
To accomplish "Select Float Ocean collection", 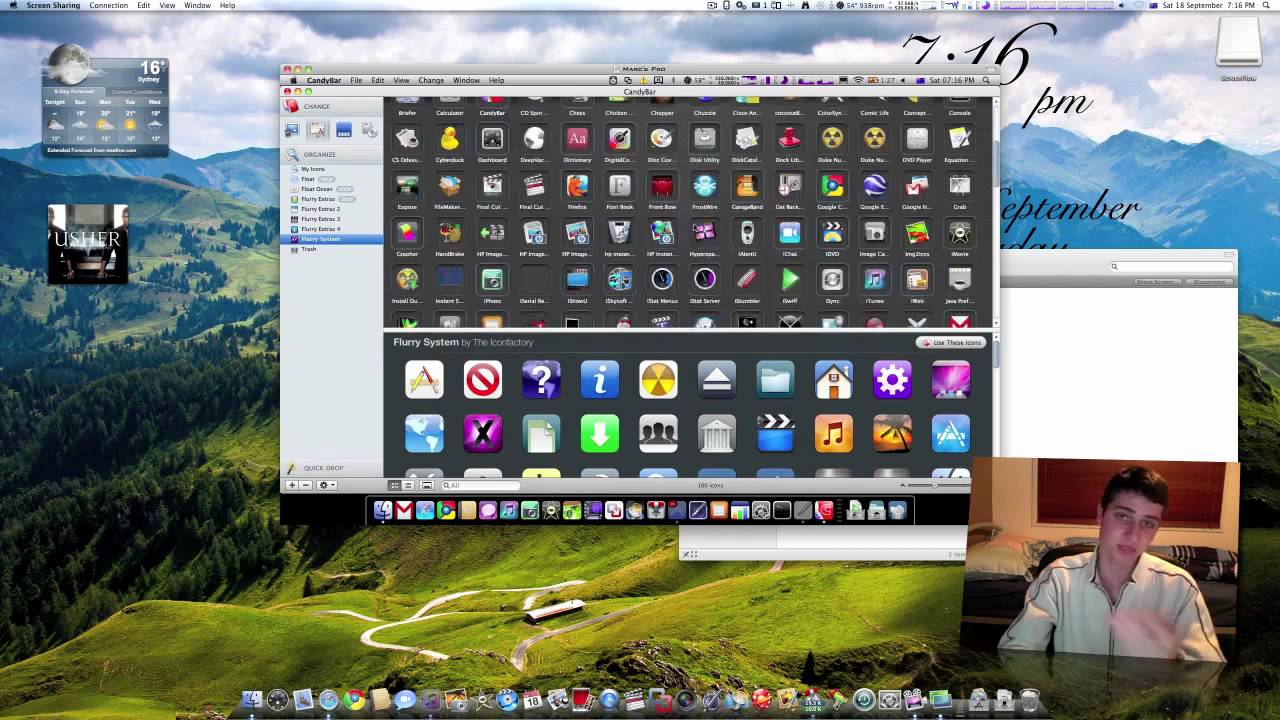I will click(x=317, y=189).
